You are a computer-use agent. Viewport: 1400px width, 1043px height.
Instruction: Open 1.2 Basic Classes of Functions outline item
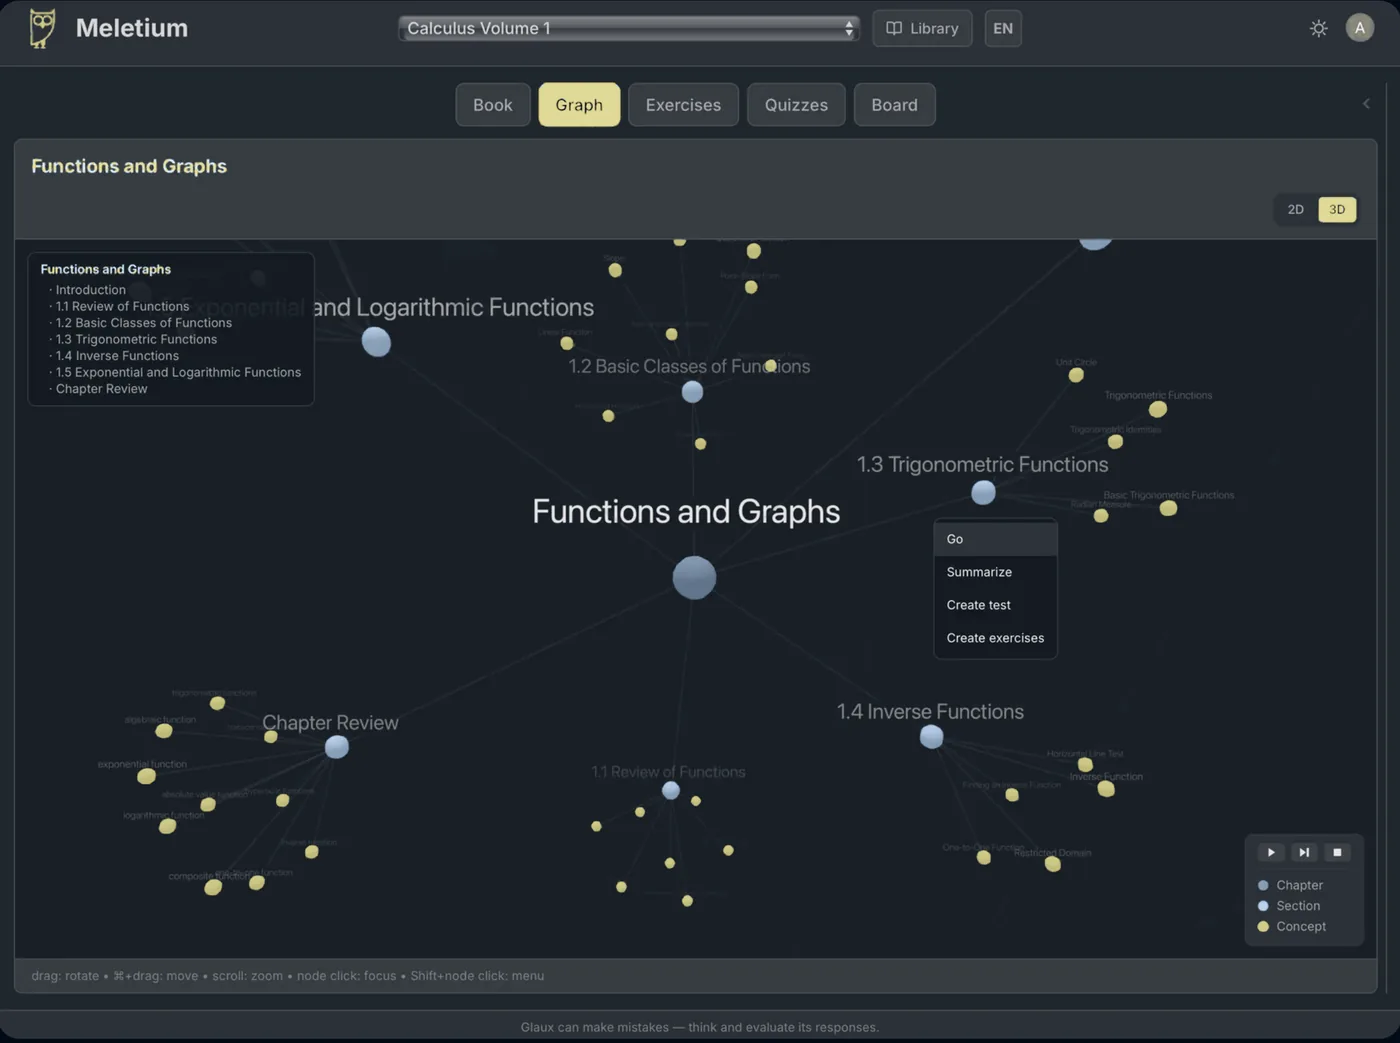143,323
